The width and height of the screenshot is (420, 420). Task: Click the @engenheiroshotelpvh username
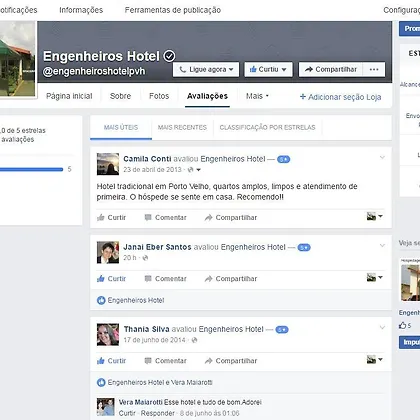94,71
